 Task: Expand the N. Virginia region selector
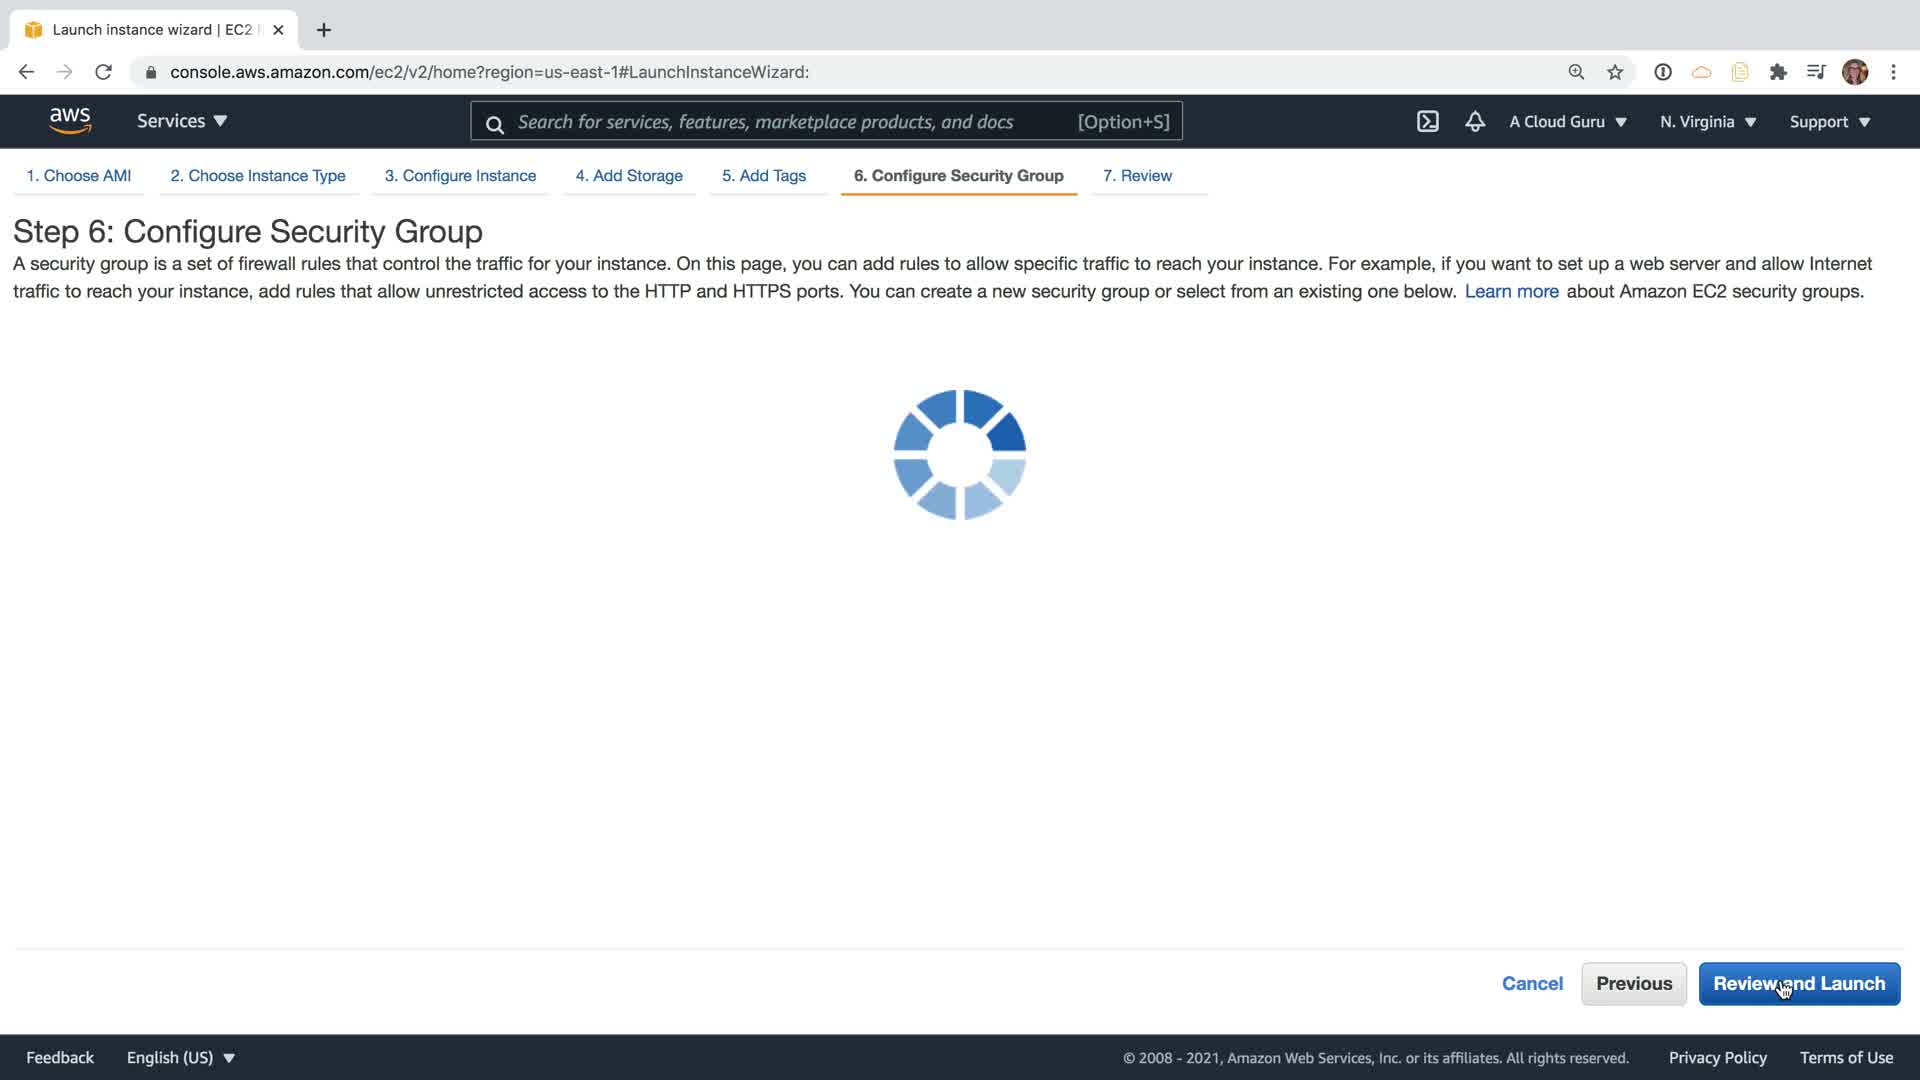coord(1708,122)
